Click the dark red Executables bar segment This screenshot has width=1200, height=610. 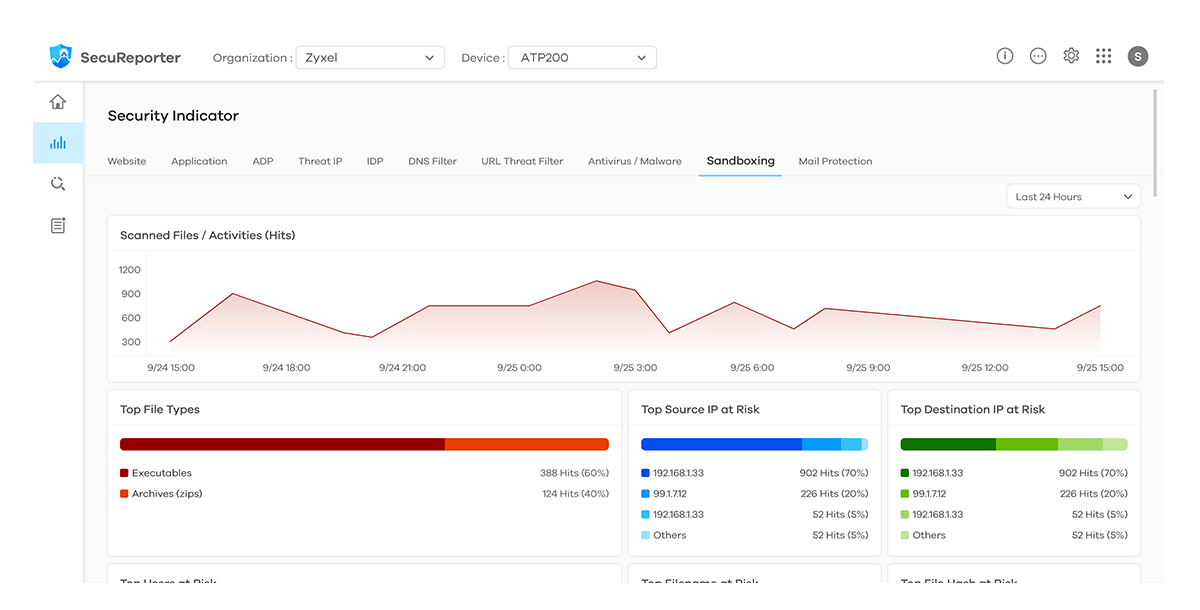(x=282, y=444)
